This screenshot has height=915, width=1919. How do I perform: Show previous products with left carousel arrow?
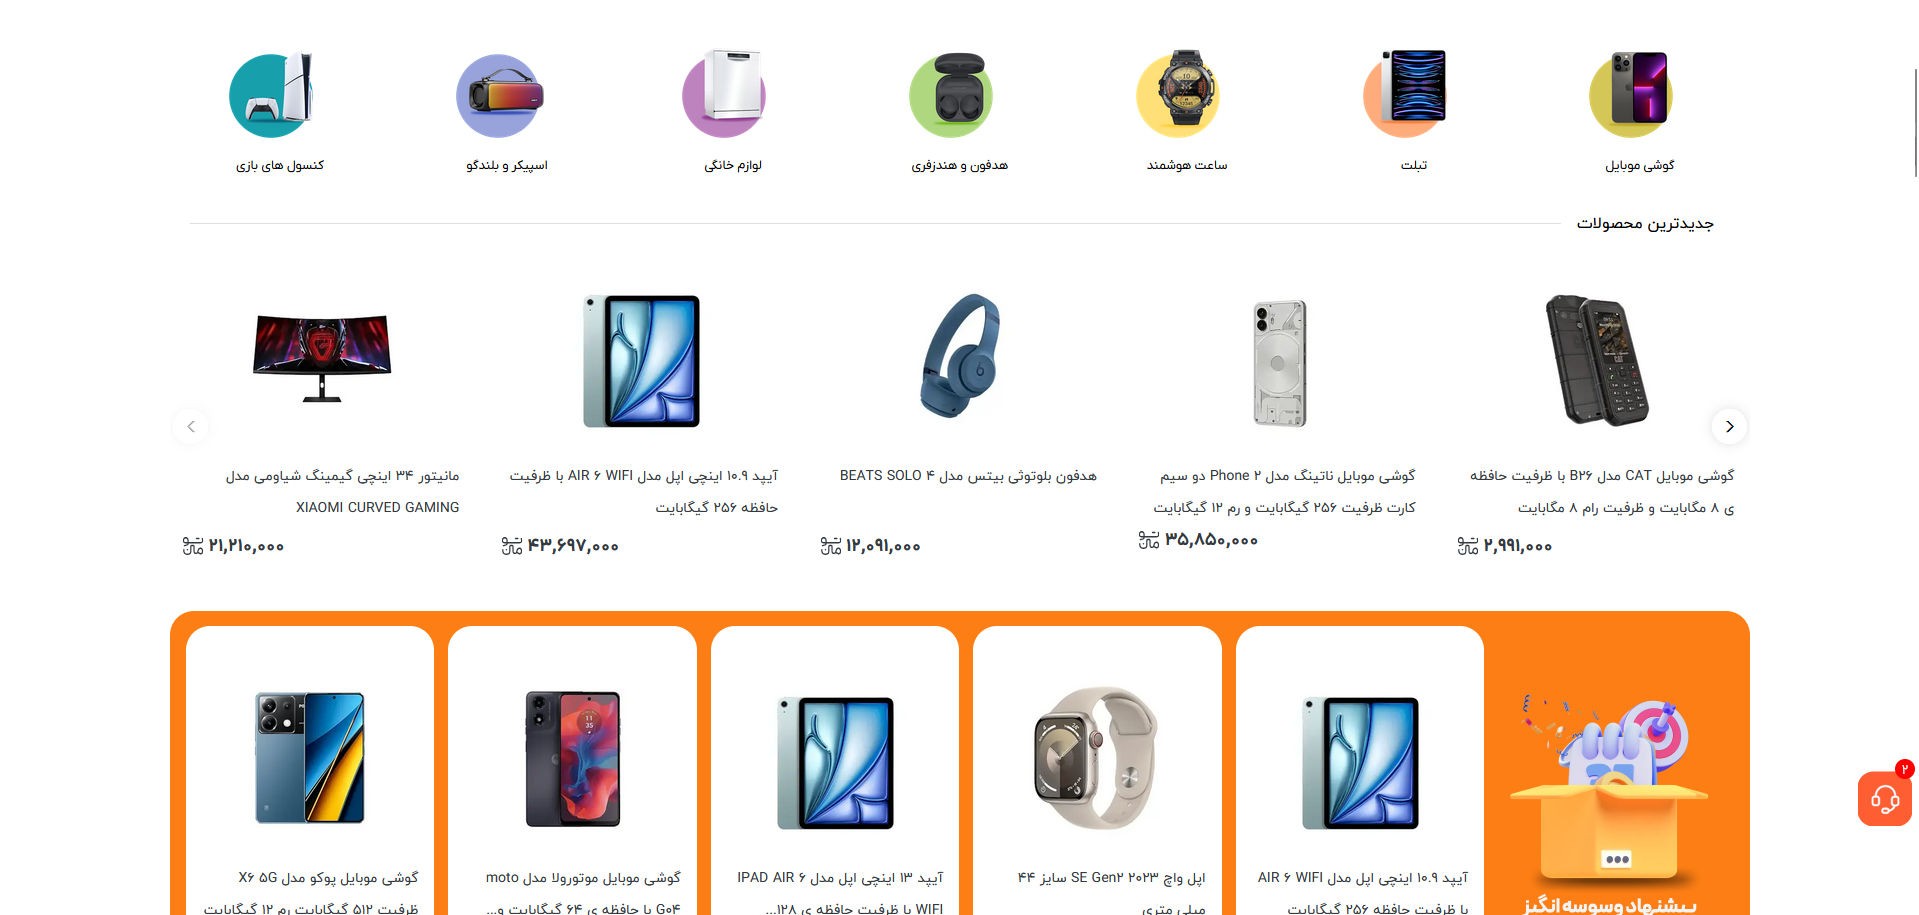tap(191, 426)
